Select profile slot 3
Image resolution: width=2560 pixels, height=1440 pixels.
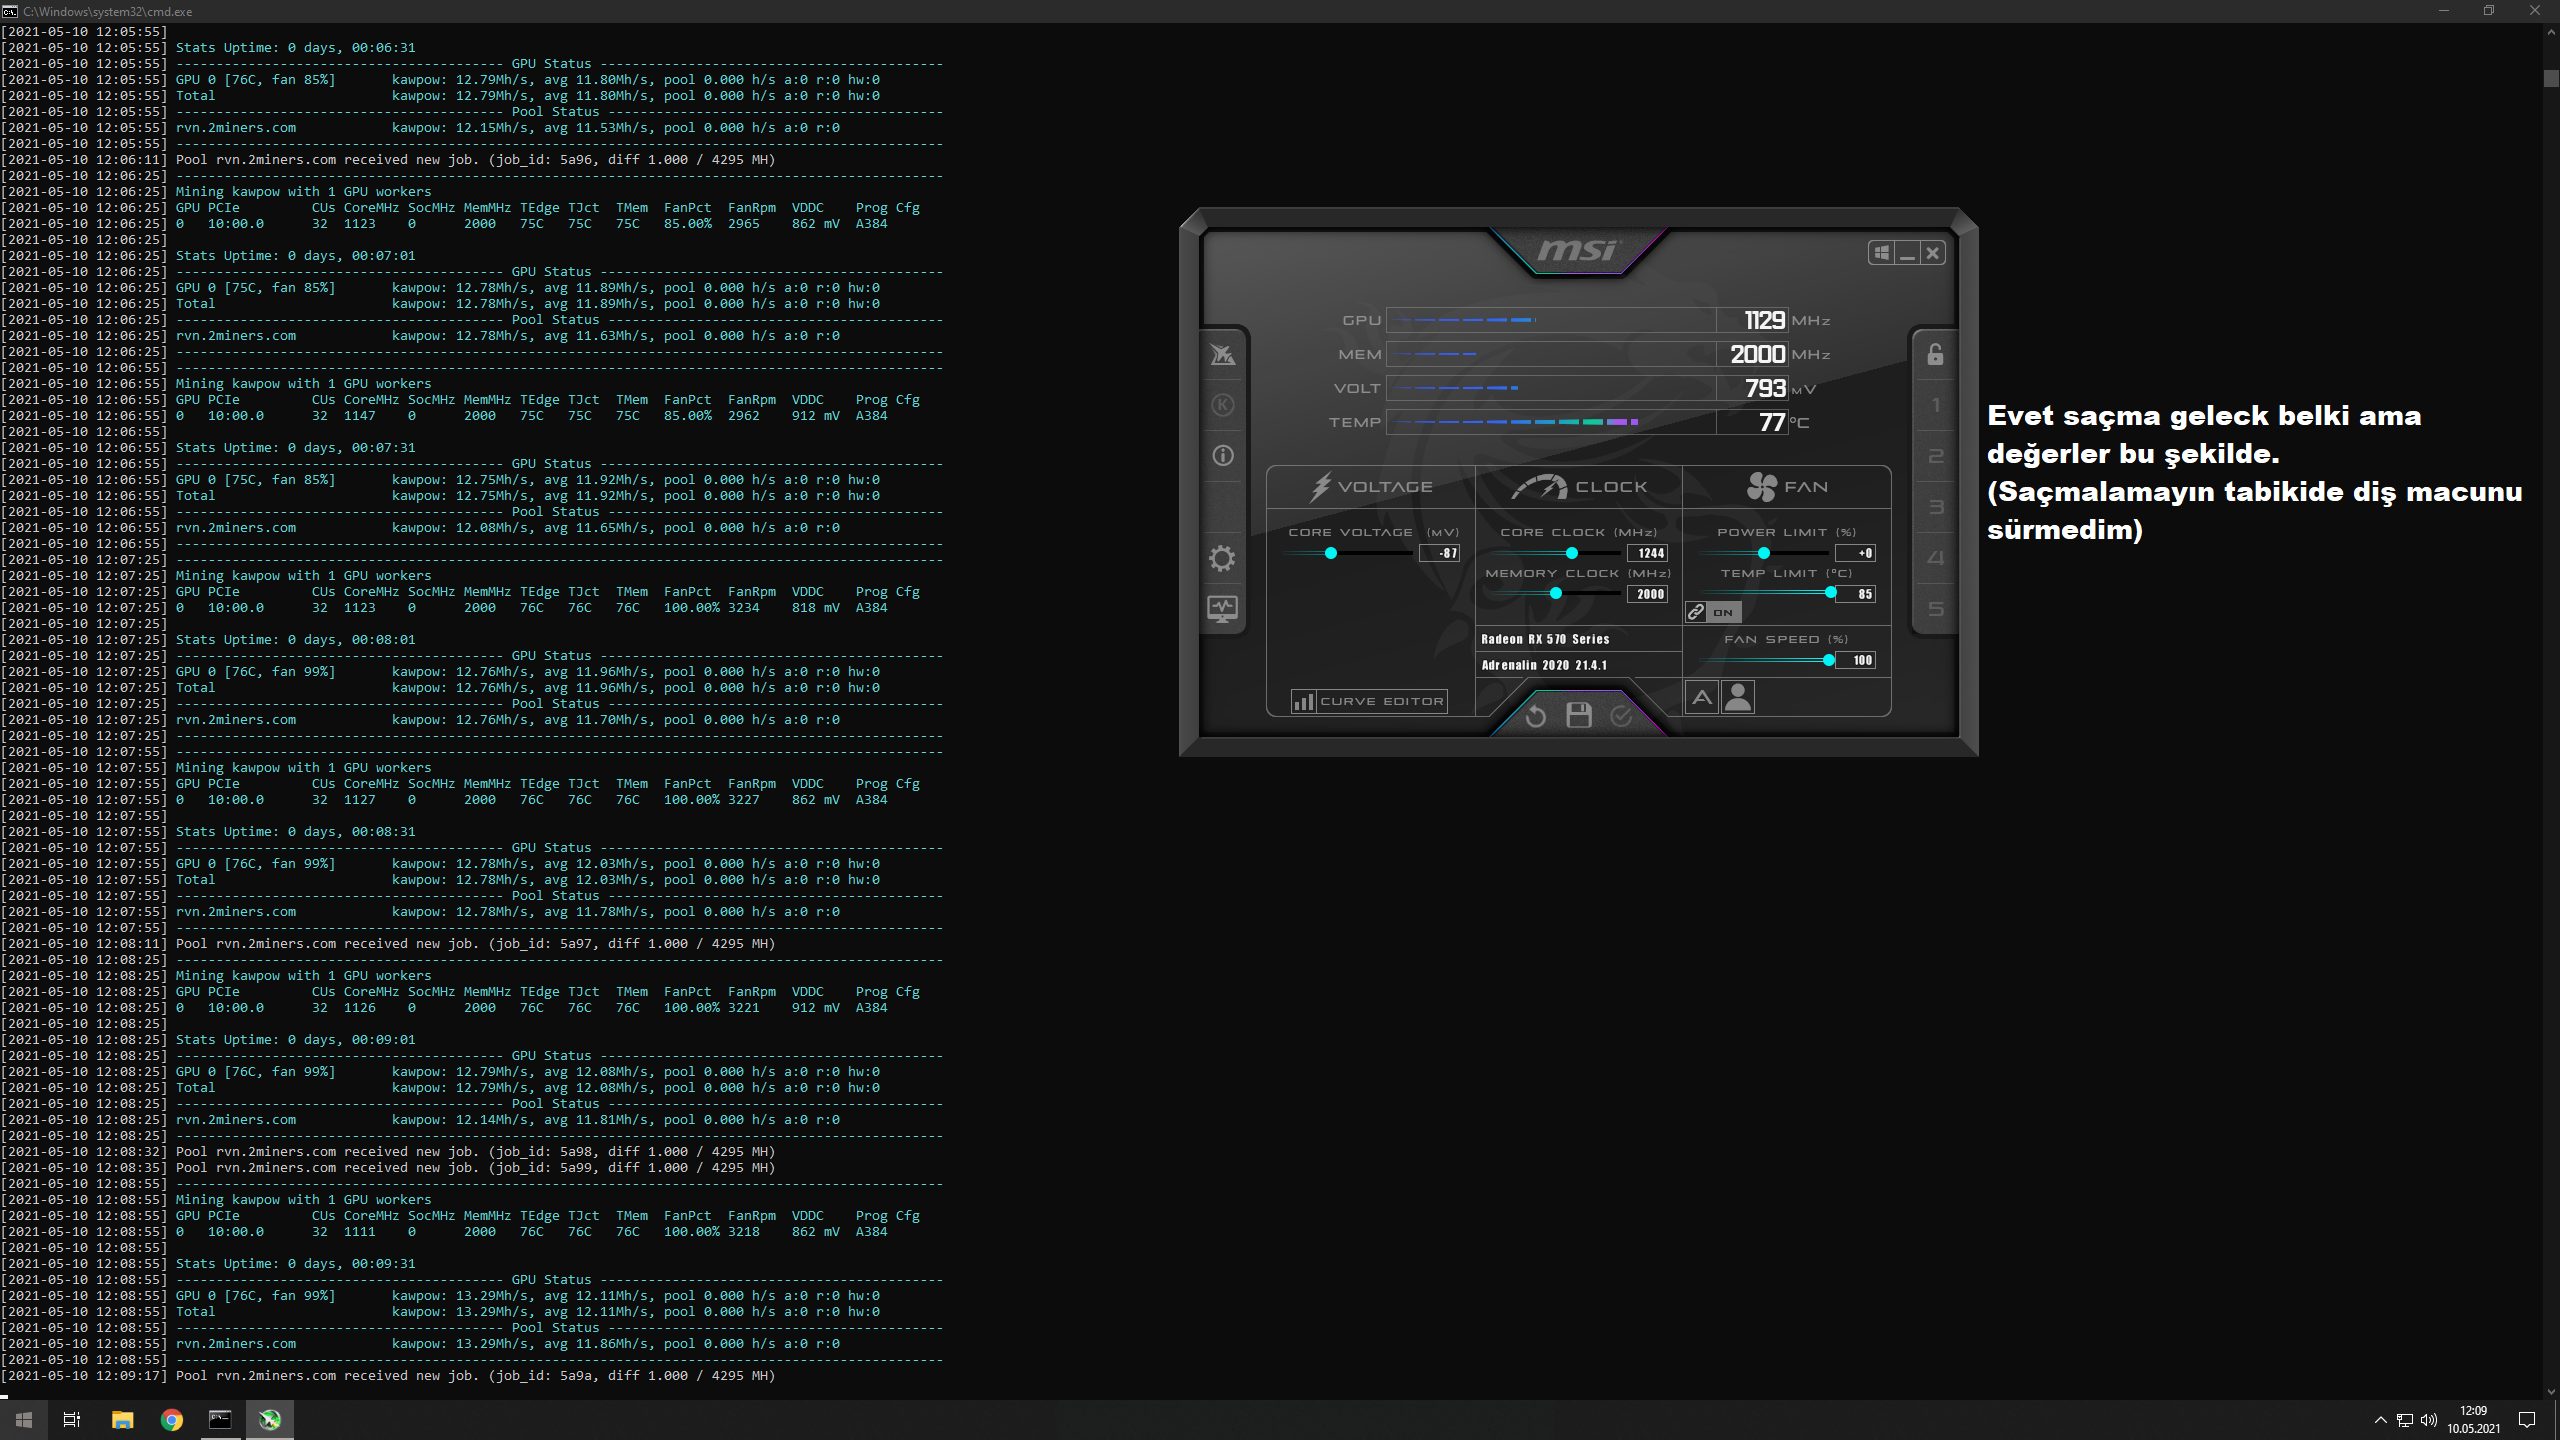(1935, 507)
